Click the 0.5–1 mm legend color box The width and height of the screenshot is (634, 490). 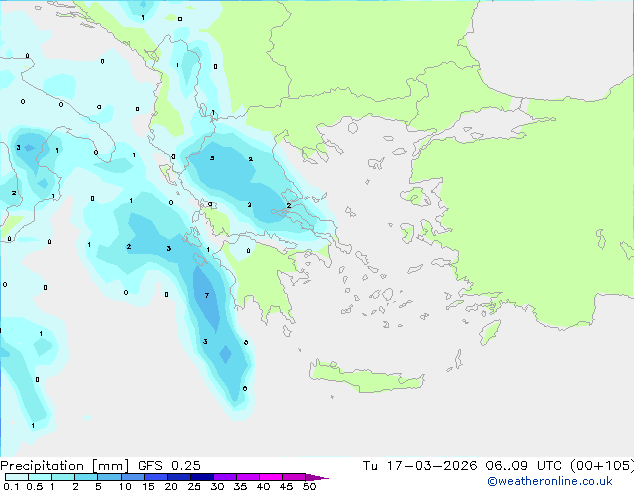point(40,477)
